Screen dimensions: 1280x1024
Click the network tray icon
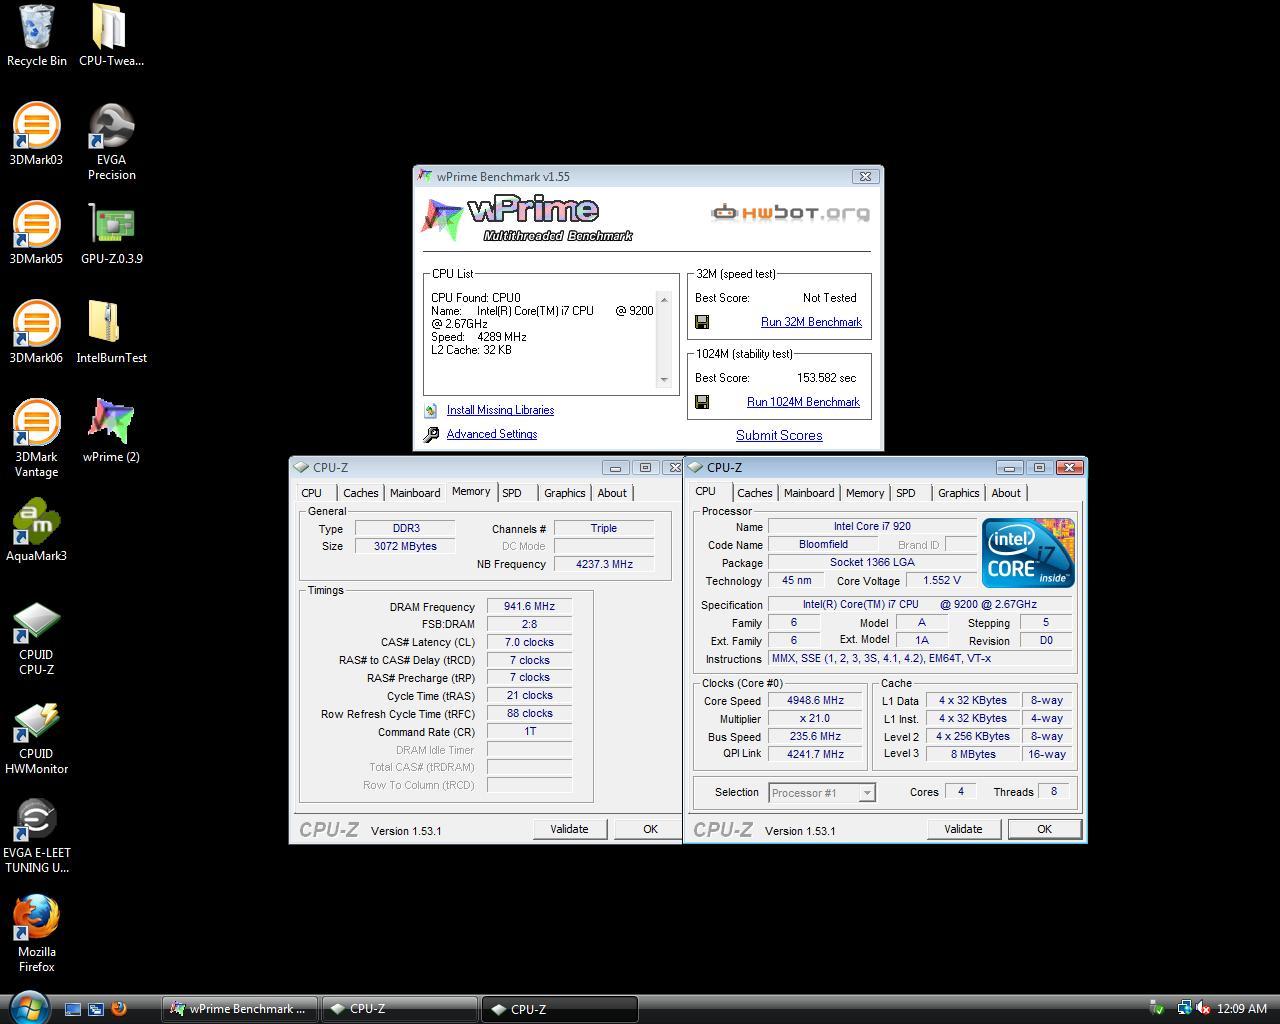pos(1184,1009)
